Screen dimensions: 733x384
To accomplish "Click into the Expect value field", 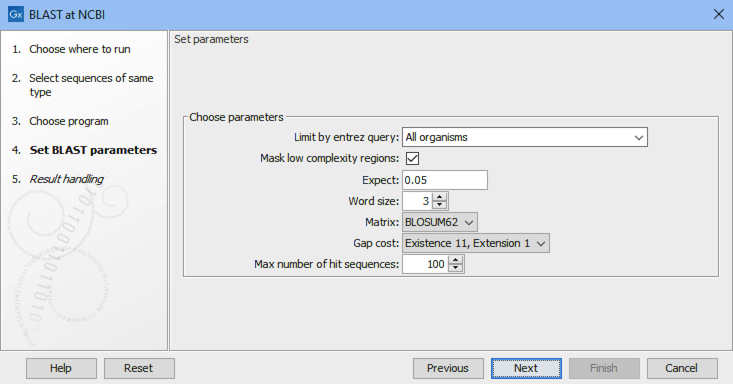I will tap(445, 180).
